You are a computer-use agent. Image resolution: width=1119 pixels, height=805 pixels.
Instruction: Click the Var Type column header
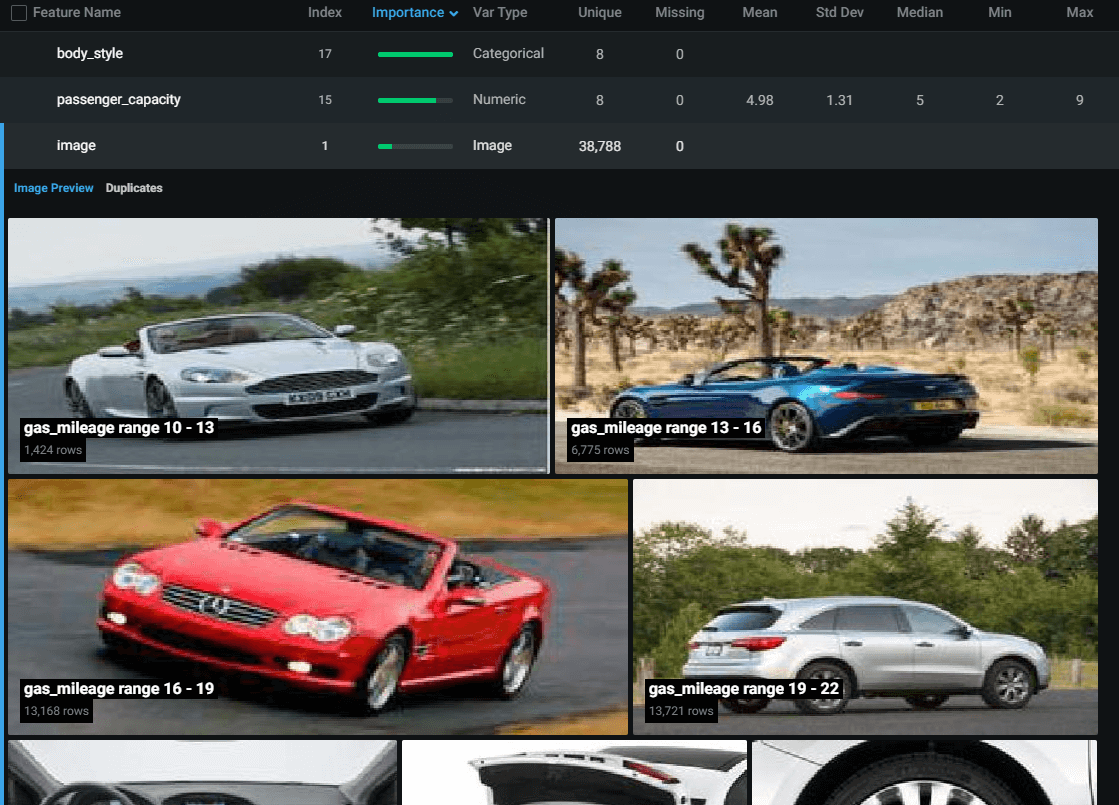[500, 12]
